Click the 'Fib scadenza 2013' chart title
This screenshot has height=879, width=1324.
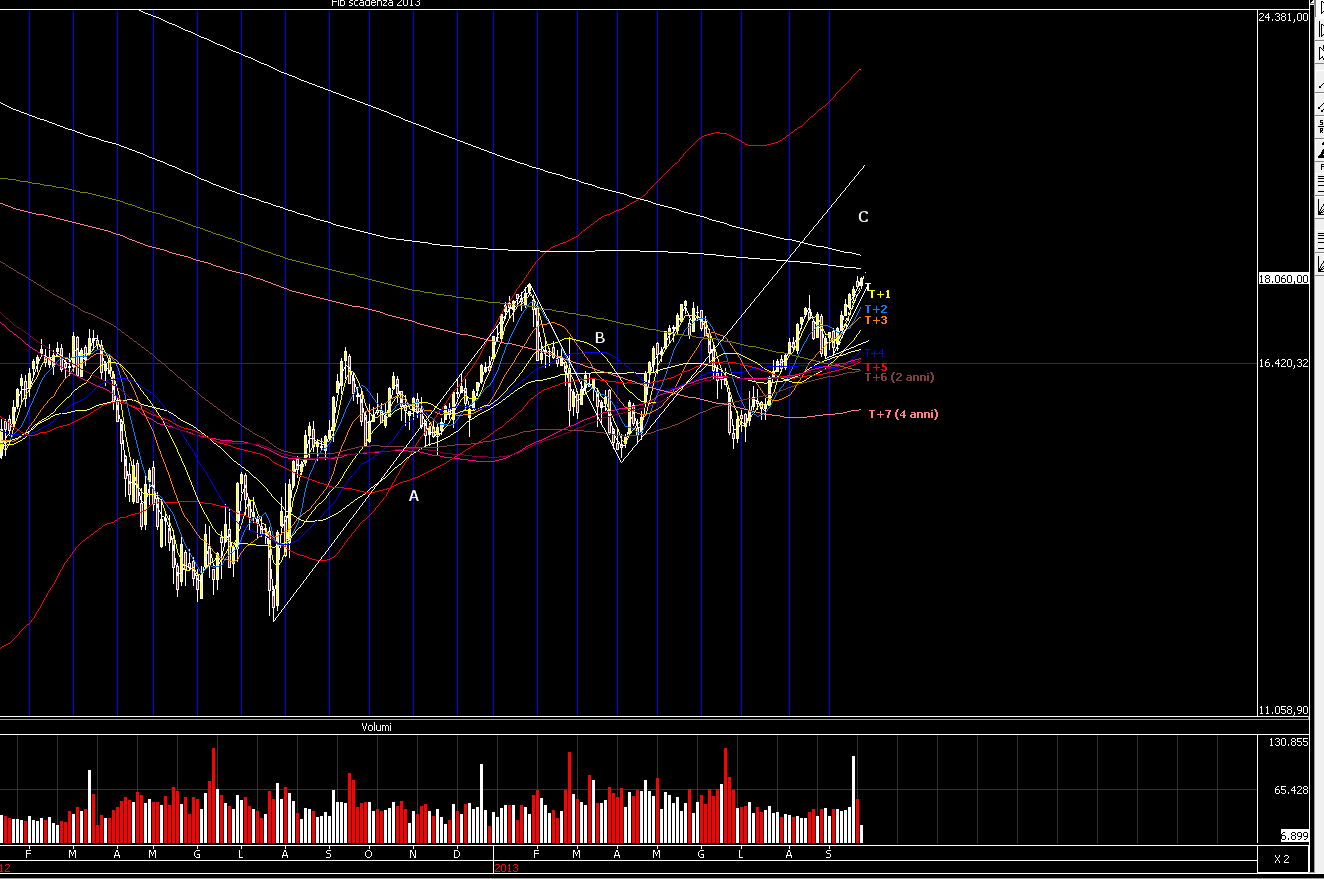(x=376, y=3)
